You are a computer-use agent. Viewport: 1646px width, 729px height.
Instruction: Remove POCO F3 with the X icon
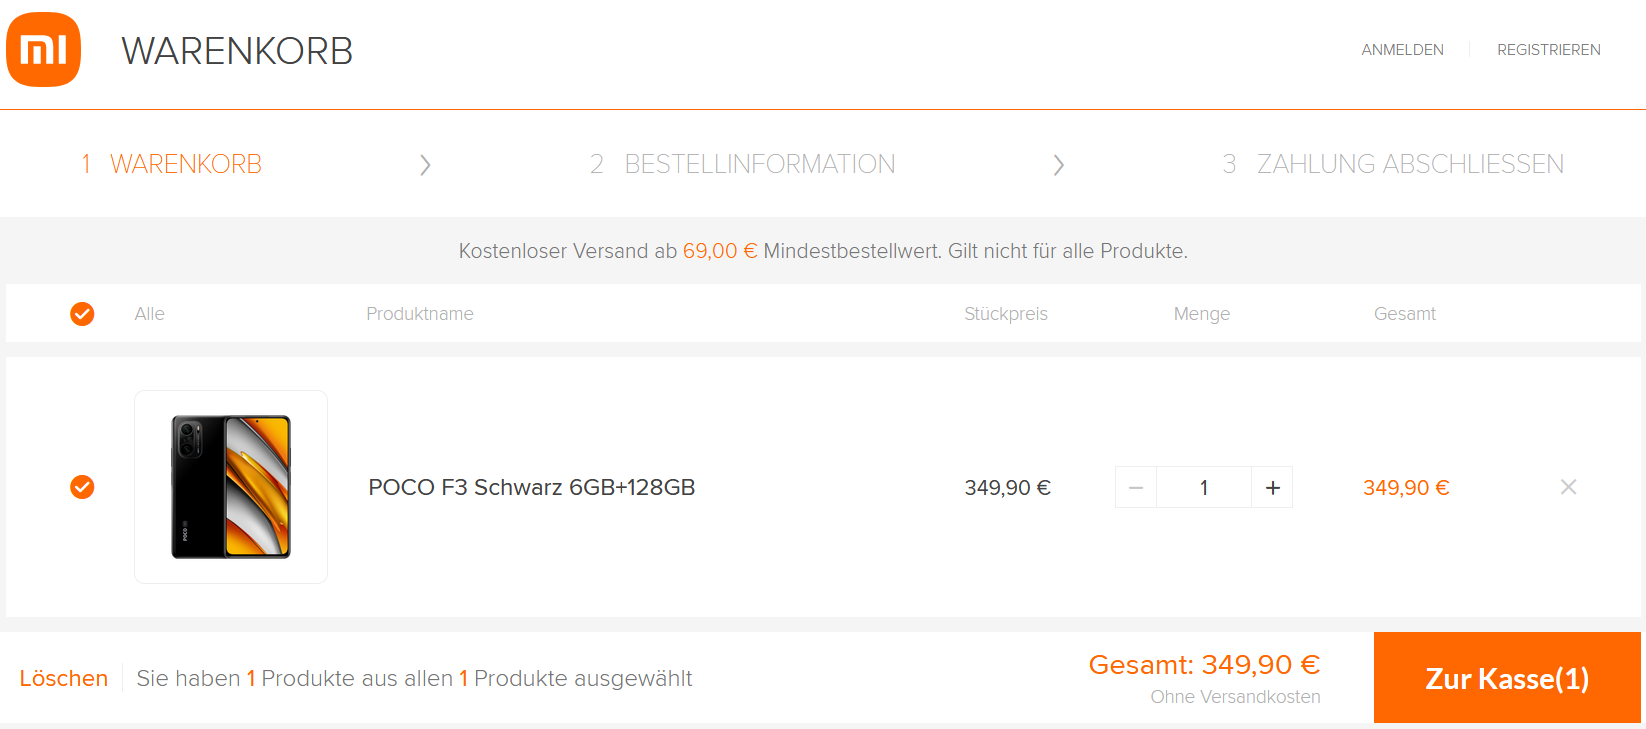pyautogui.click(x=1568, y=487)
